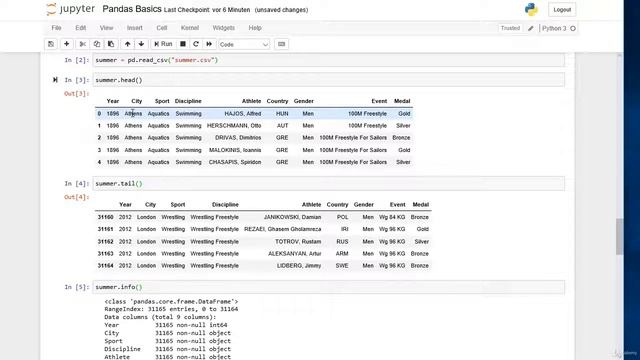Click the Trusted notebook button
640x360 pixels.
point(510,28)
